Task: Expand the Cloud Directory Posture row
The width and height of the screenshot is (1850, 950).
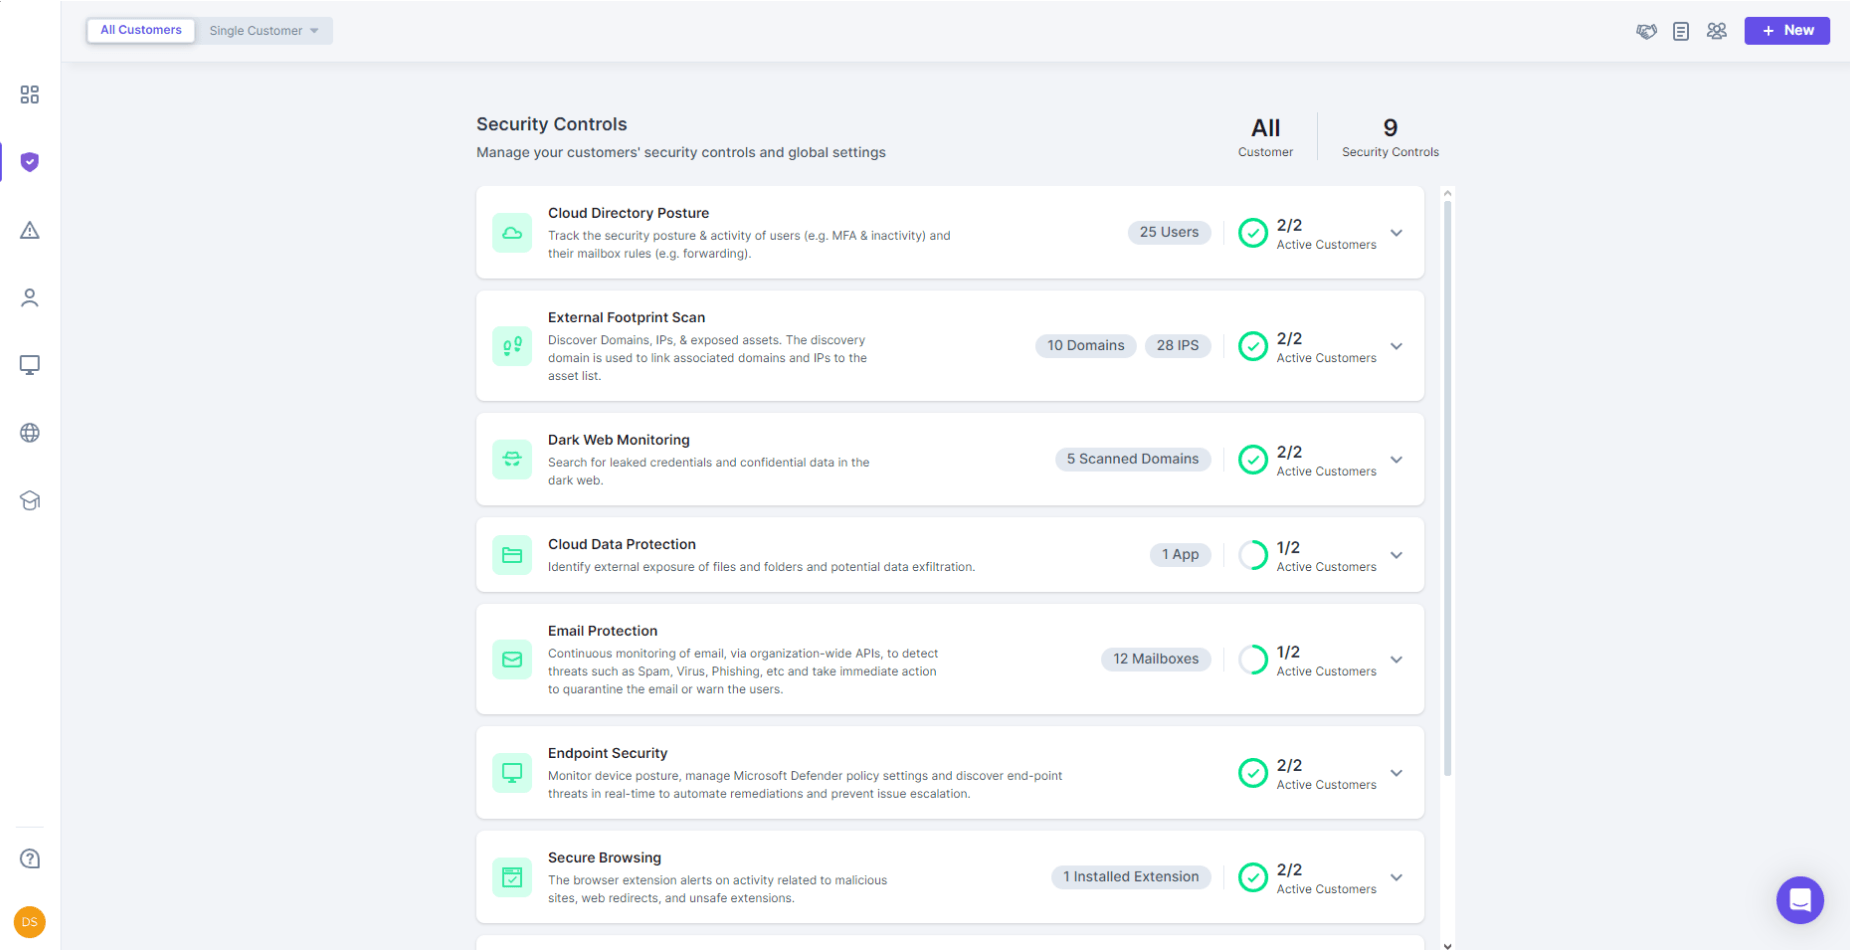Action: click(x=1396, y=233)
